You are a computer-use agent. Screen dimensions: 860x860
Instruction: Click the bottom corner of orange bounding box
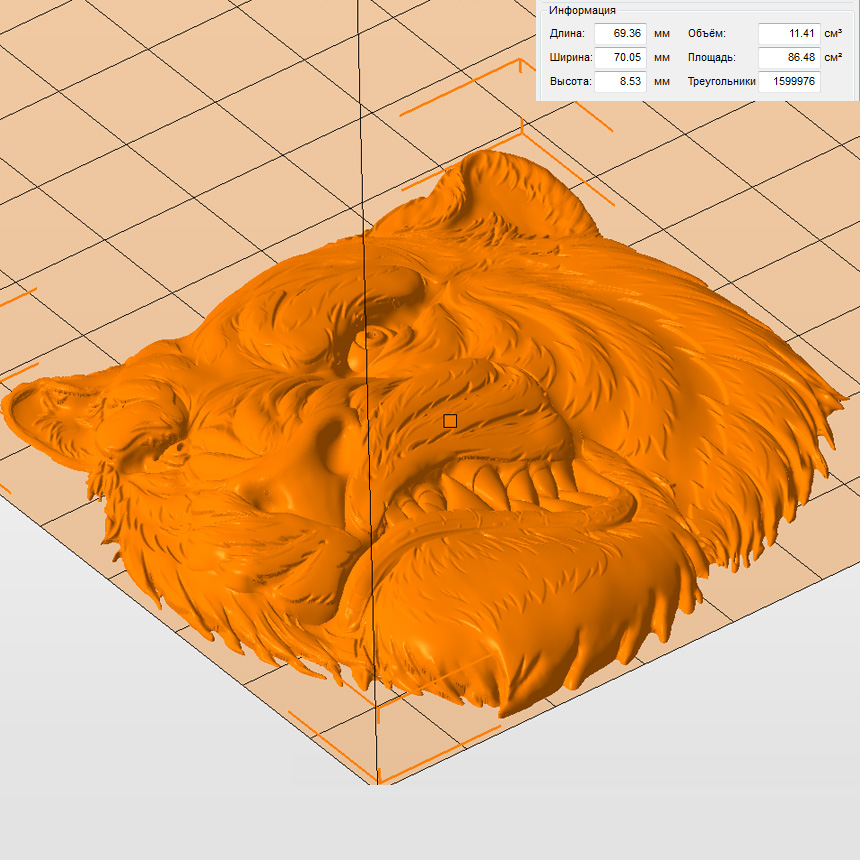point(379,782)
